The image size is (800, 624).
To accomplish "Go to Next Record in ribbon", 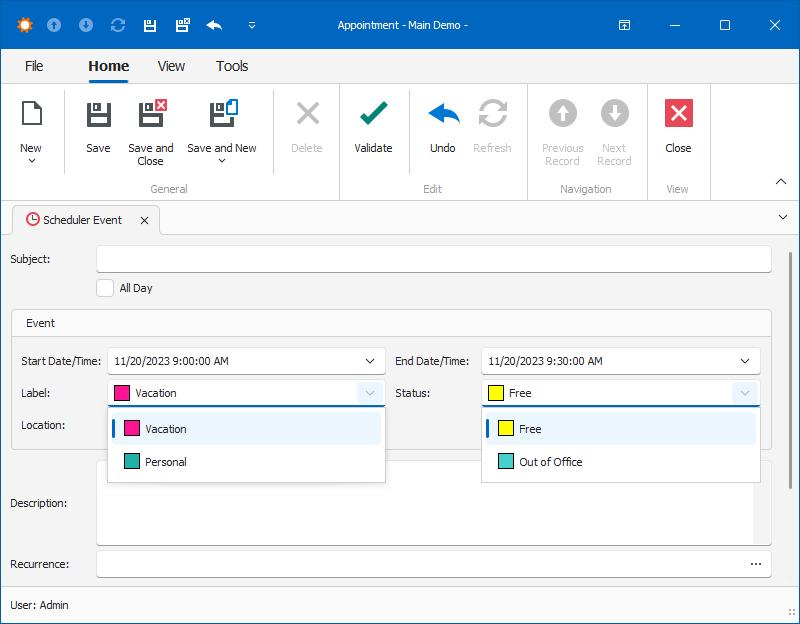I will point(614,132).
